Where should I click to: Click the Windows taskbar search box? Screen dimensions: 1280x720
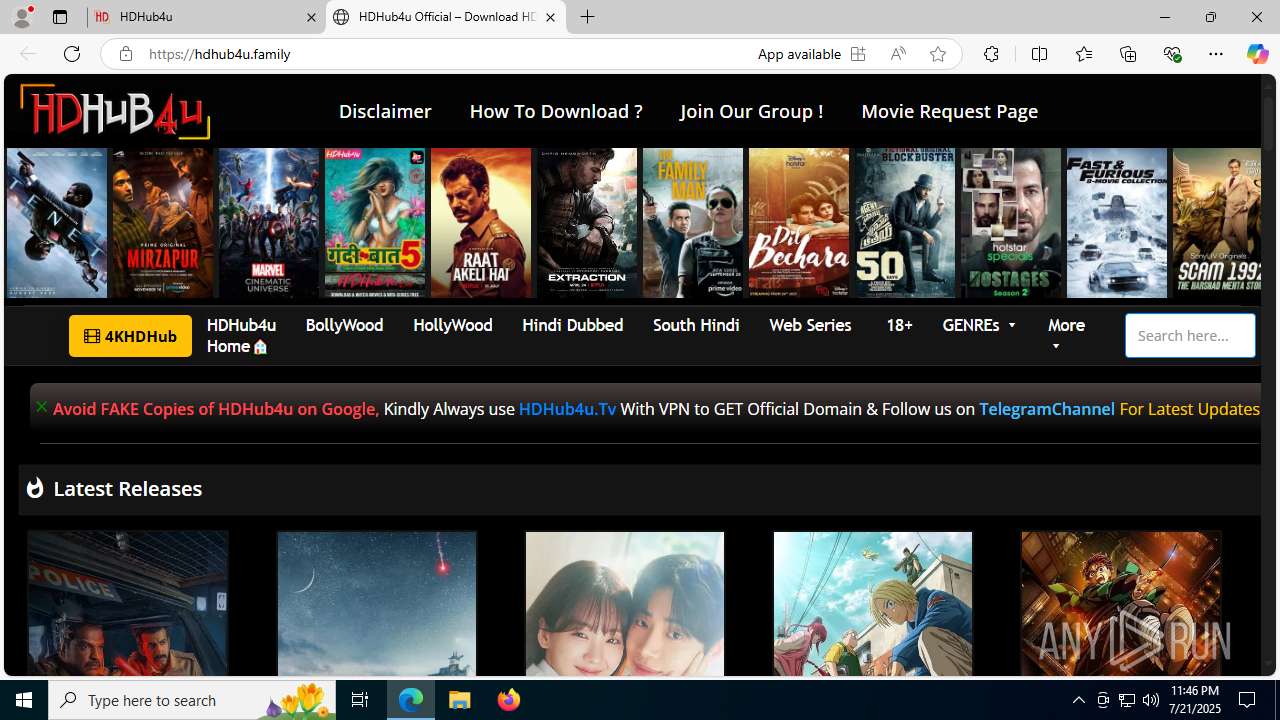[190, 700]
